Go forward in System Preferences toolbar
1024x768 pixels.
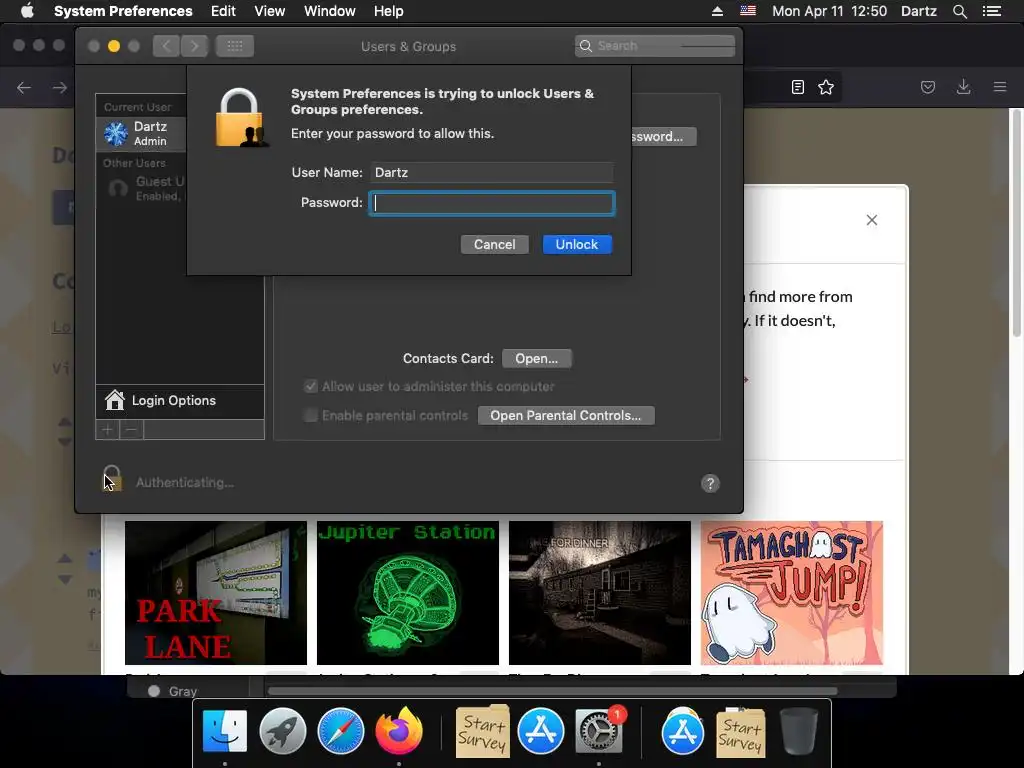click(x=195, y=46)
